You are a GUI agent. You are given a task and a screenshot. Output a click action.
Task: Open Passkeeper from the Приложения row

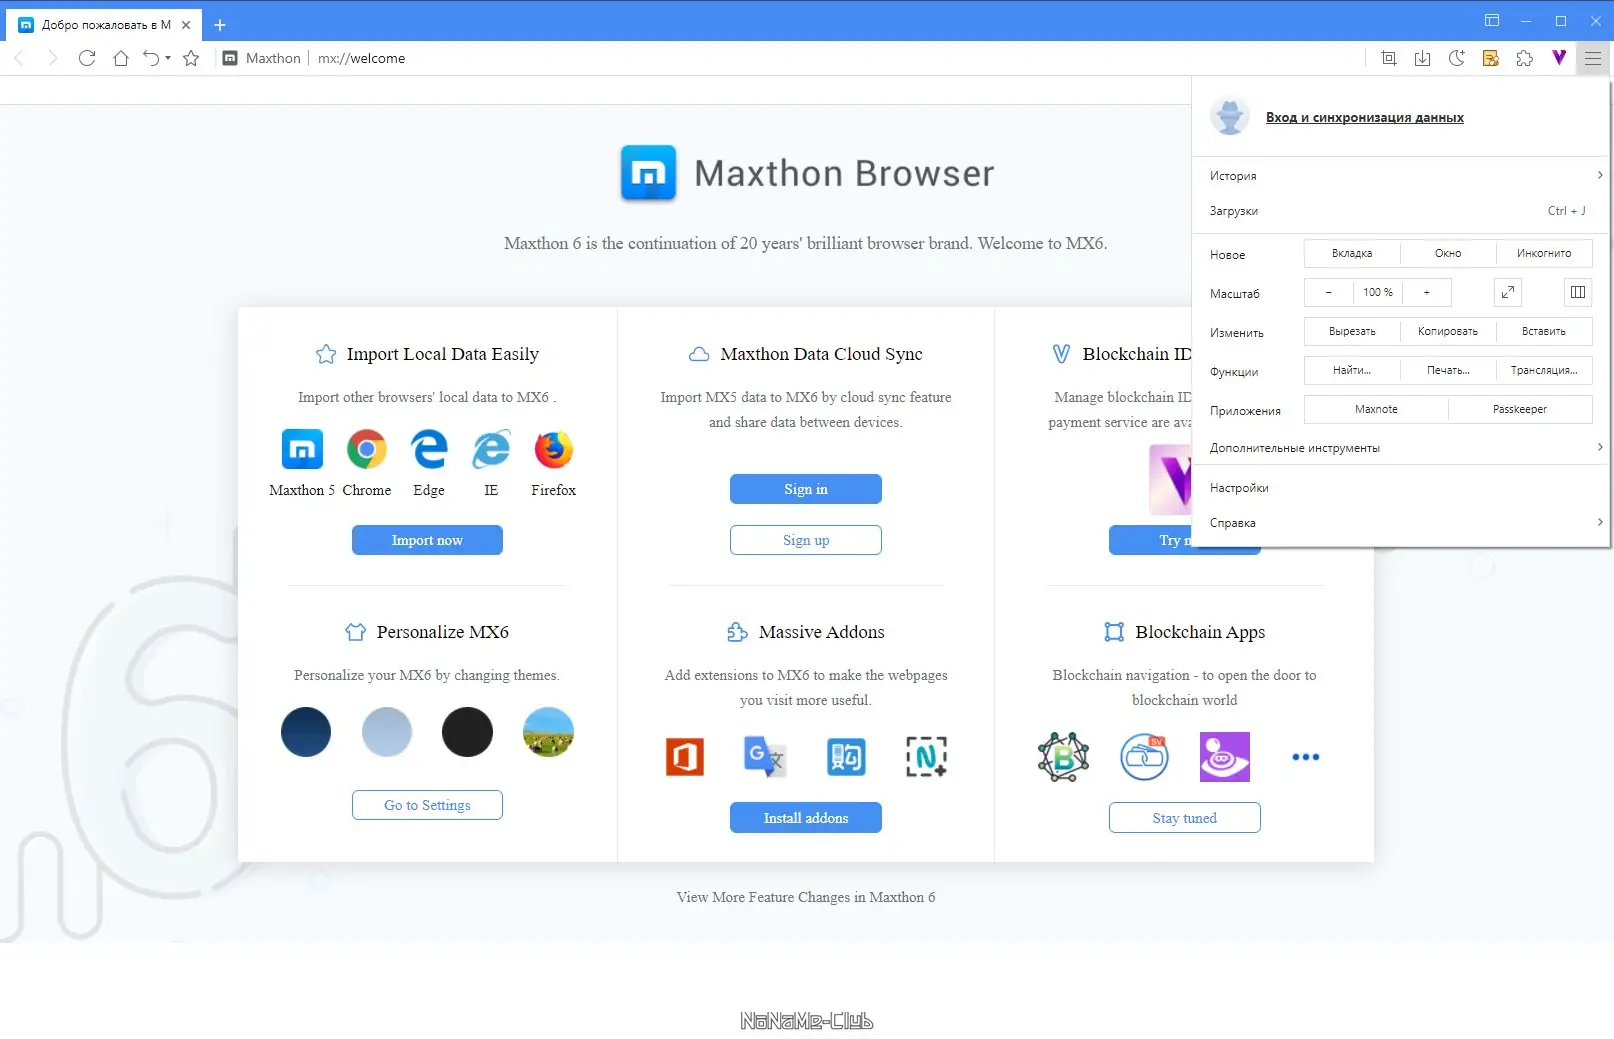(x=1520, y=409)
